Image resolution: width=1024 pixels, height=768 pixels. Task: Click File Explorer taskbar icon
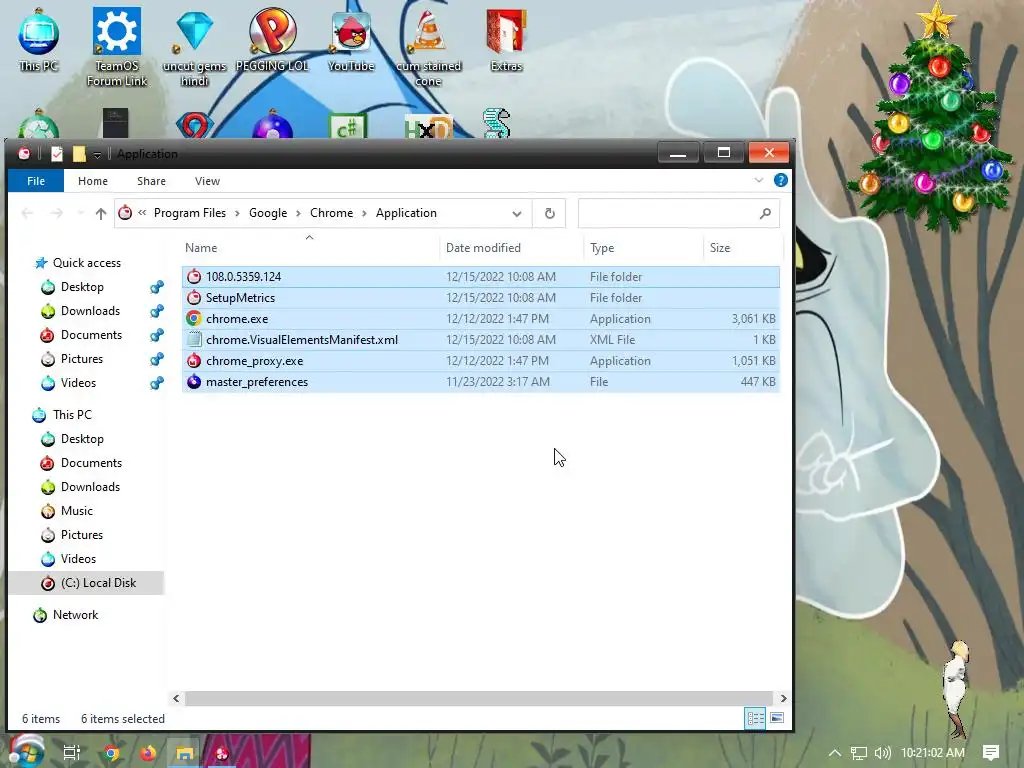click(185, 753)
